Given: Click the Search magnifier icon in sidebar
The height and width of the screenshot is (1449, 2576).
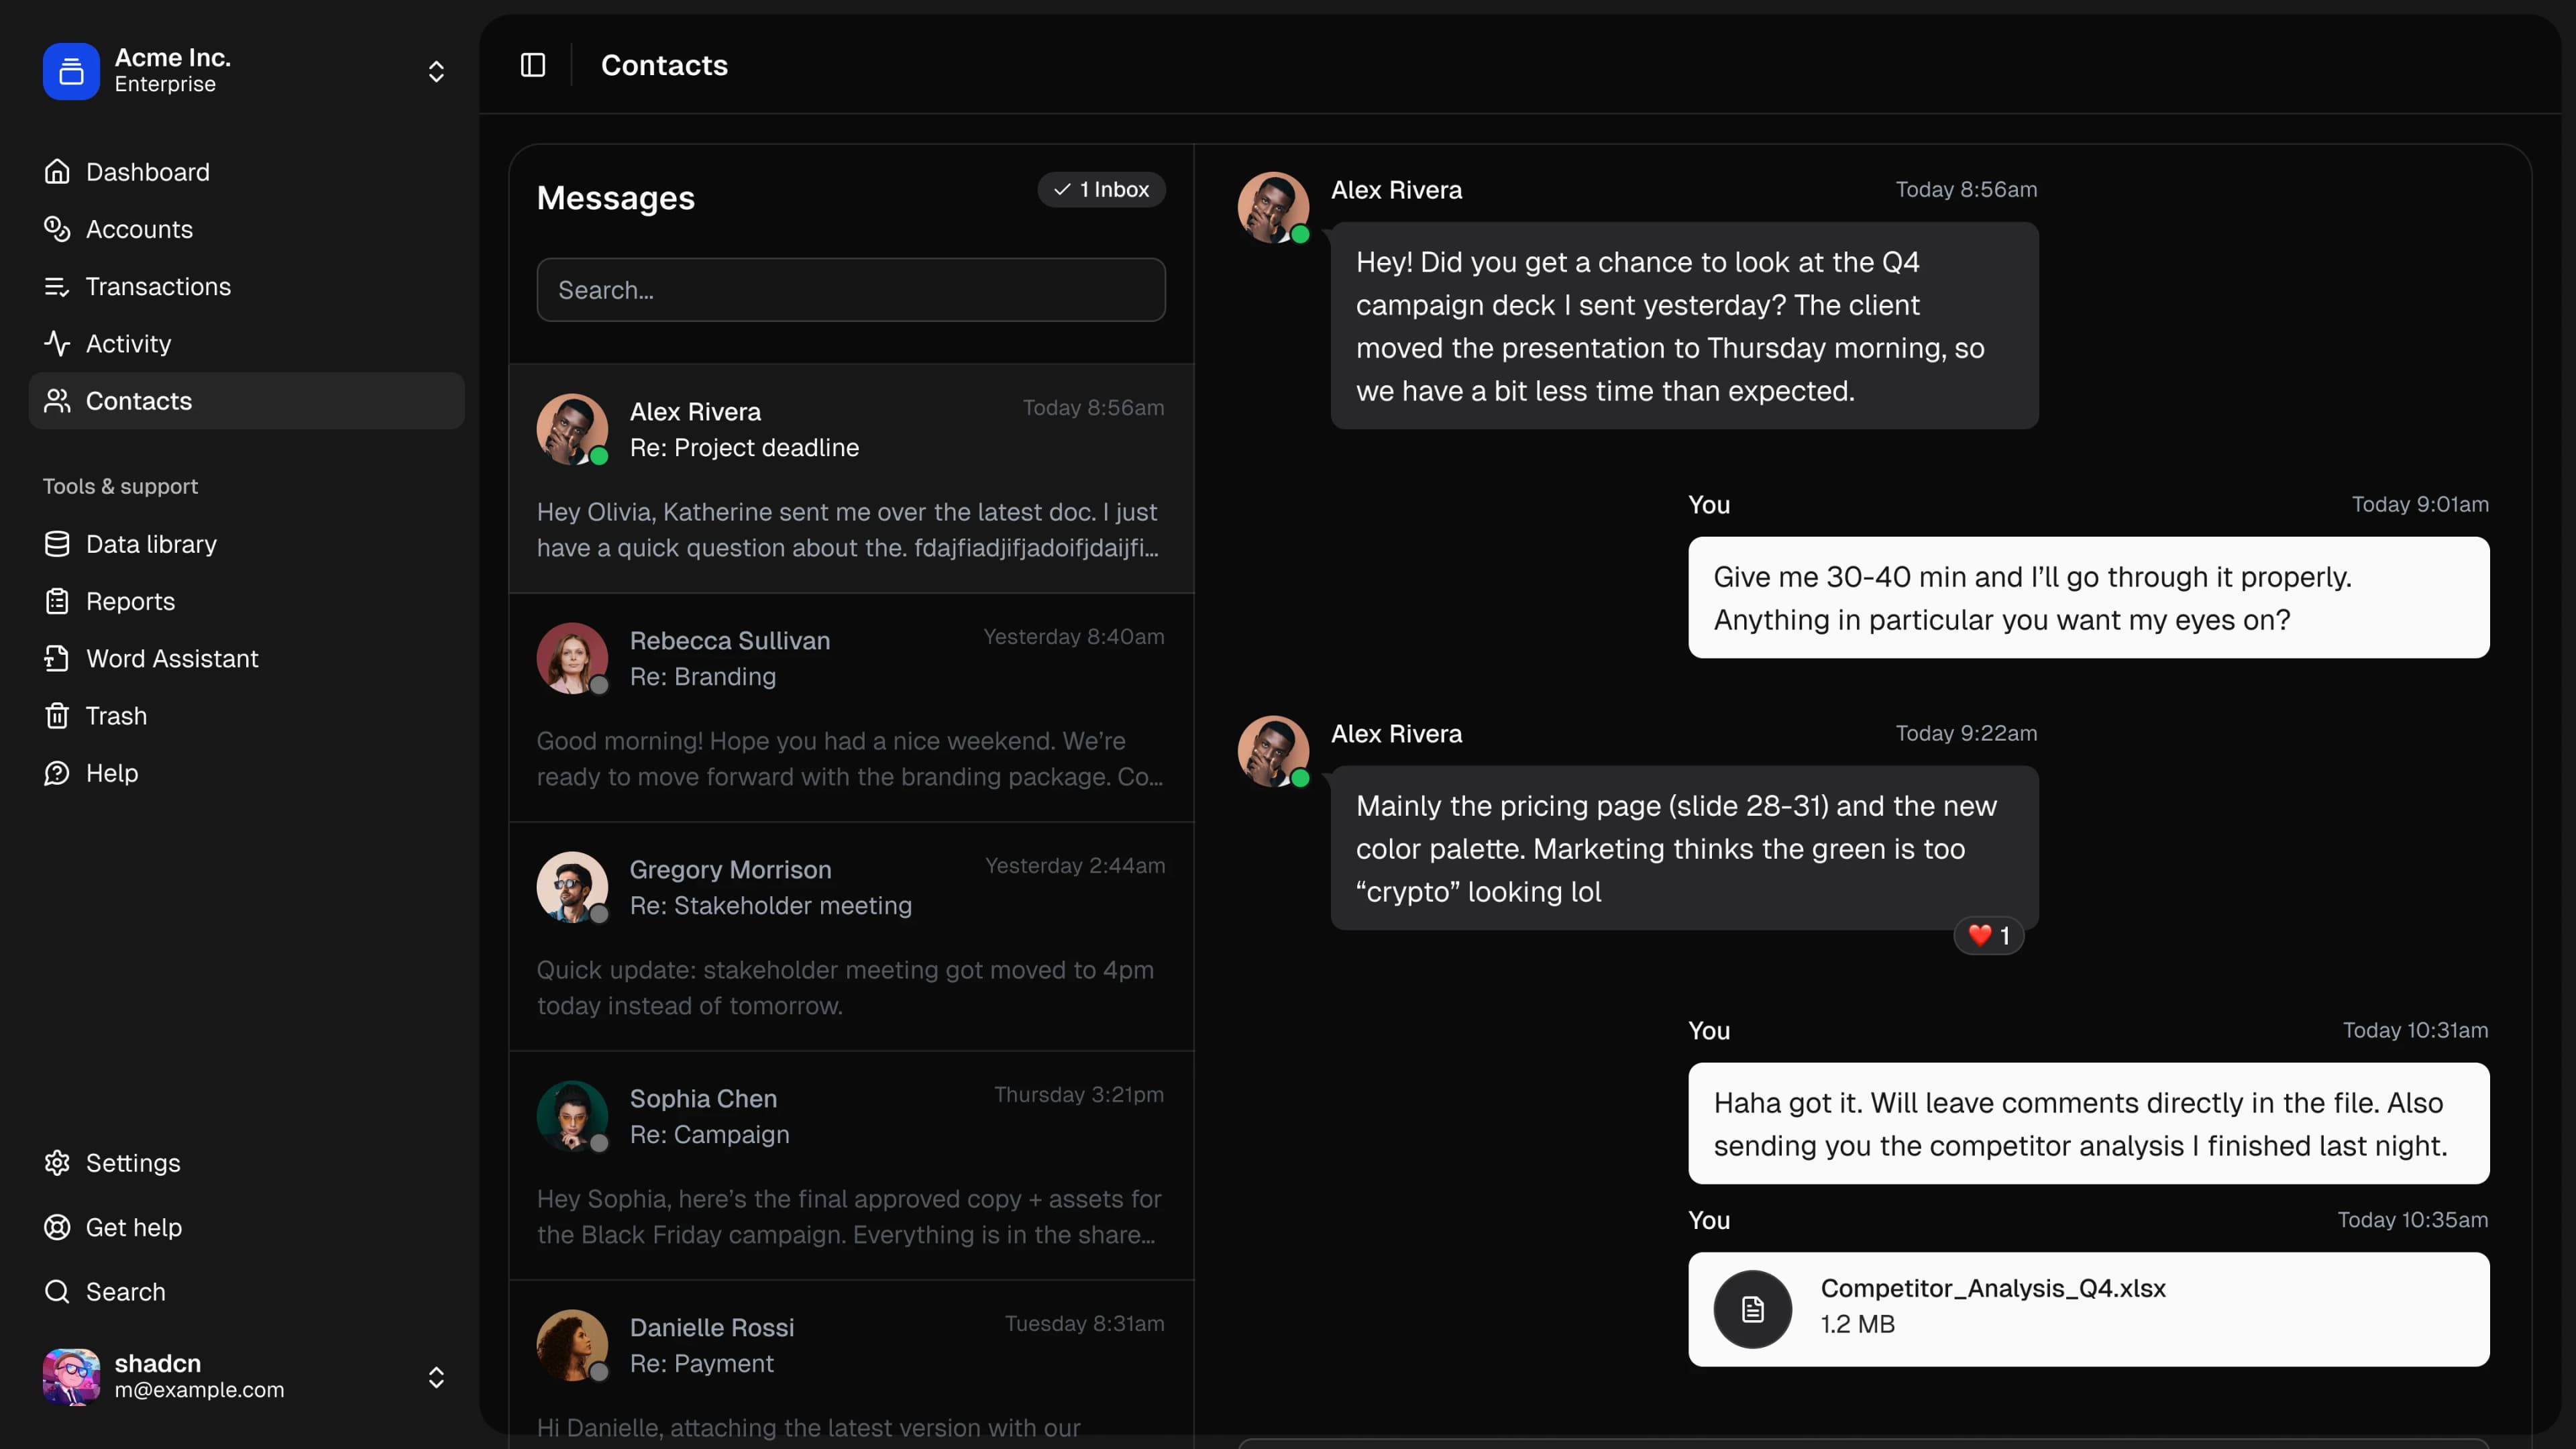Looking at the screenshot, I should point(57,1291).
